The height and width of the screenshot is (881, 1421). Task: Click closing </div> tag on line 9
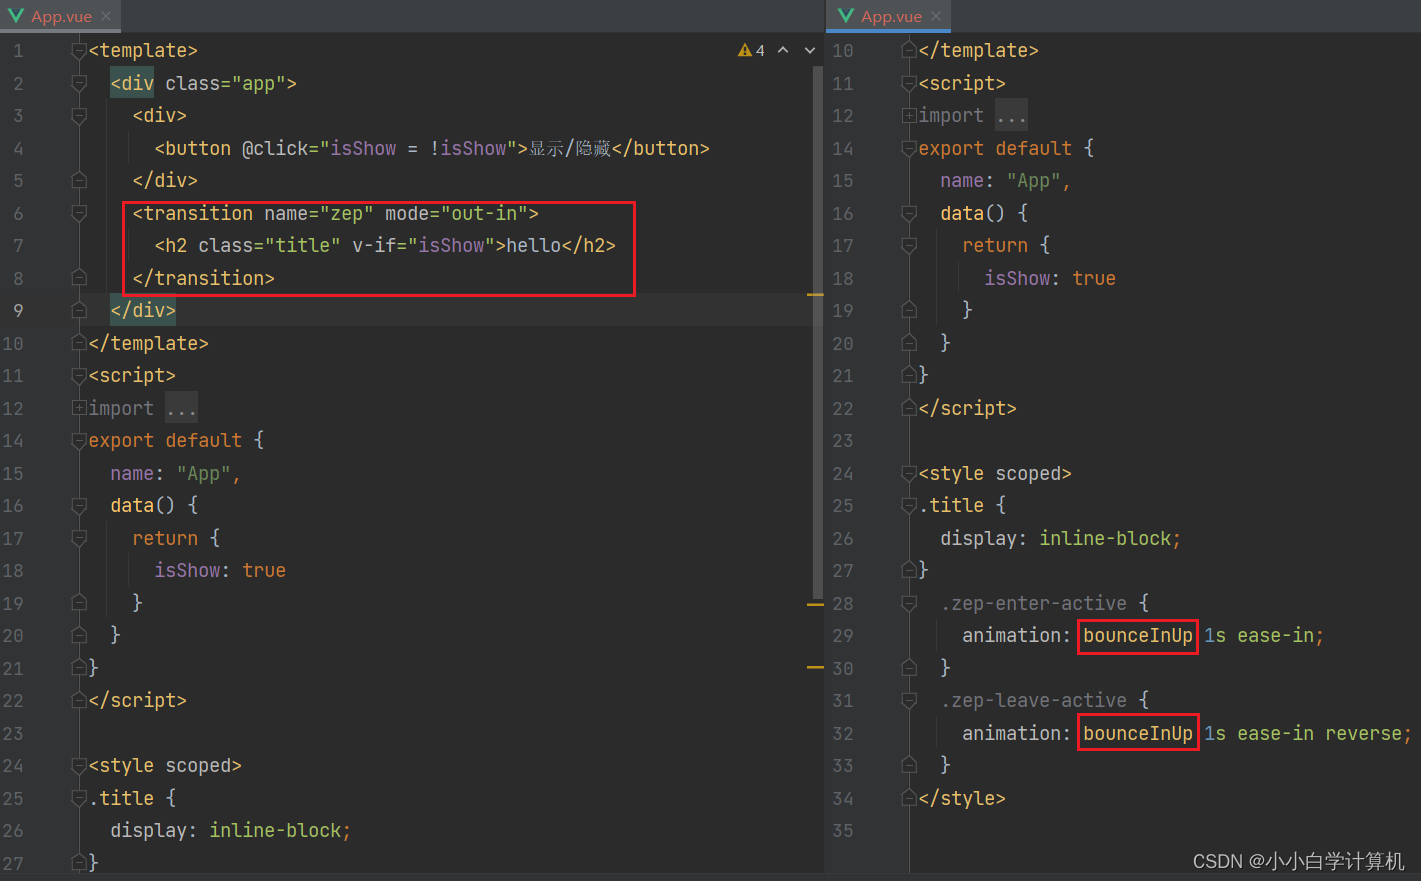point(143,311)
